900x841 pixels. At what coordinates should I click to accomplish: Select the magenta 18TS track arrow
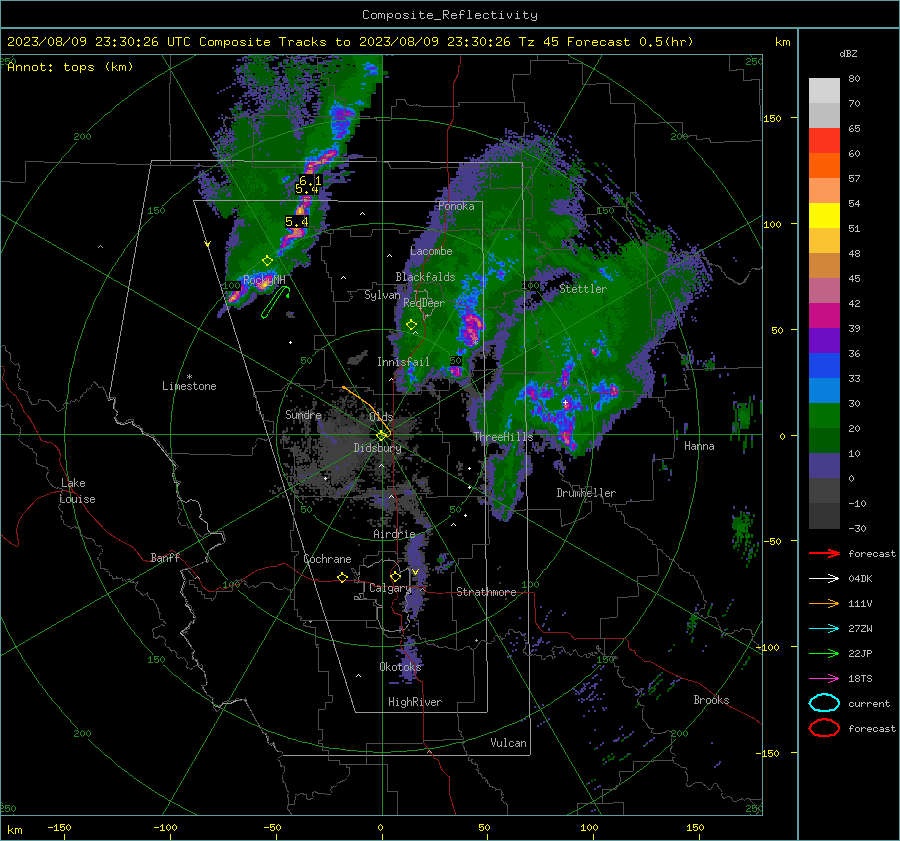[x=824, y=679]
